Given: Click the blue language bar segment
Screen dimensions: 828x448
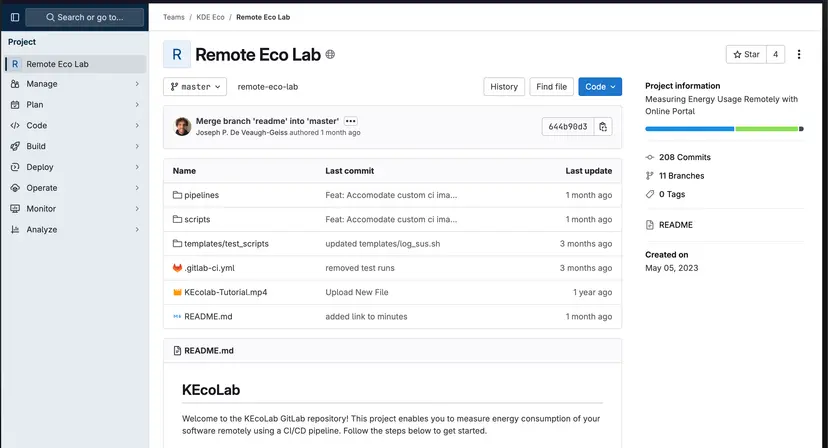Looking at the screenshot, I should click(689, 129).
